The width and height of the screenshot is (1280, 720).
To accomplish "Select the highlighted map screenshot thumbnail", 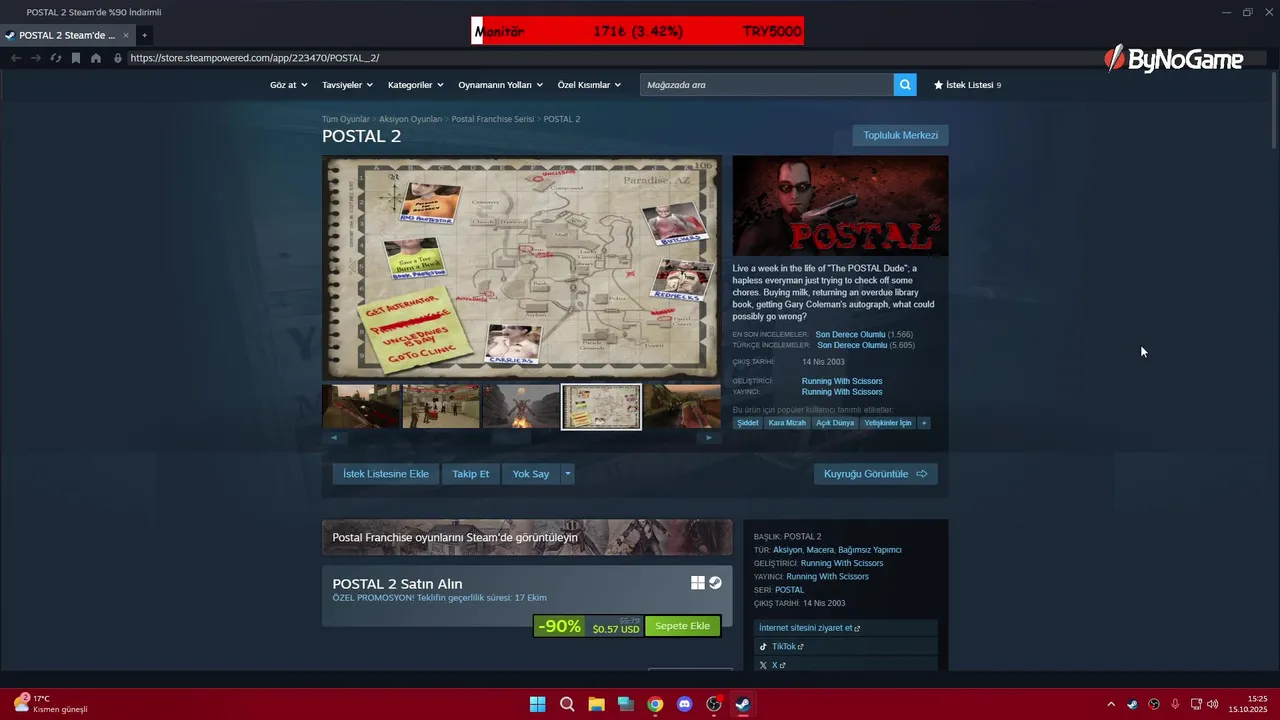I will [601, 406].
